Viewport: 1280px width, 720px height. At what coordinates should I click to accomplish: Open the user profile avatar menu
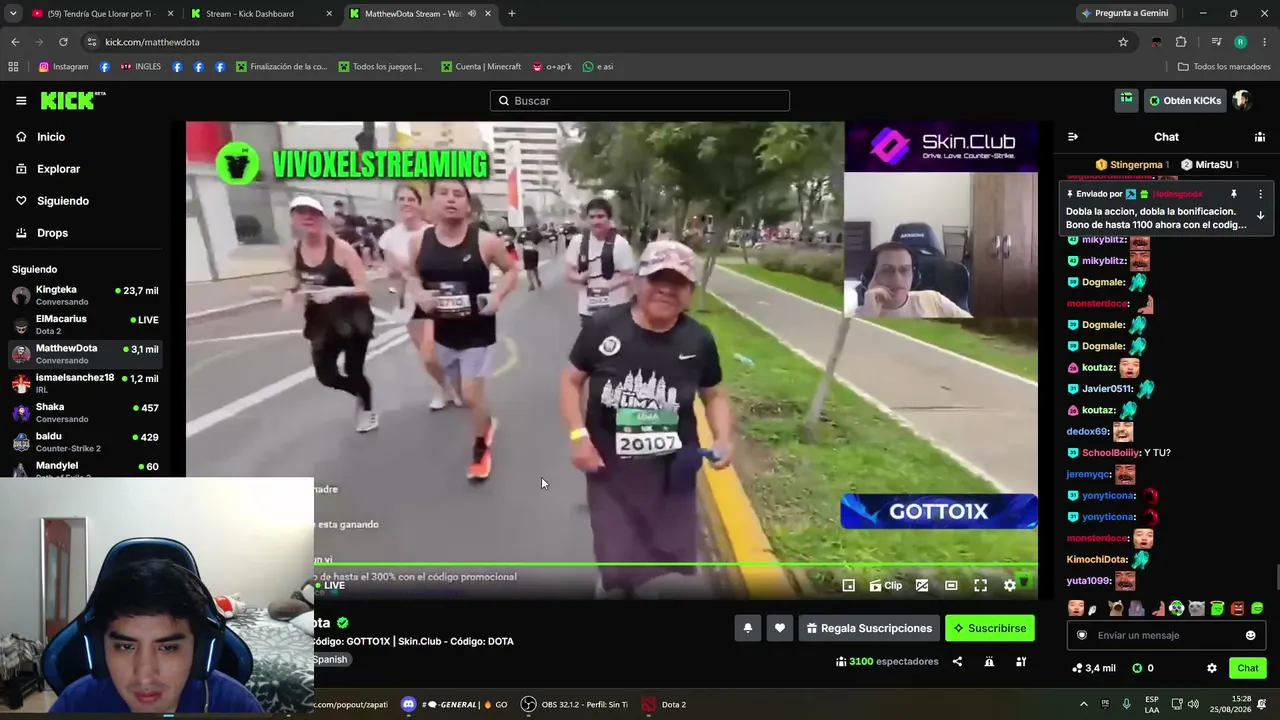coord(1242,100)
